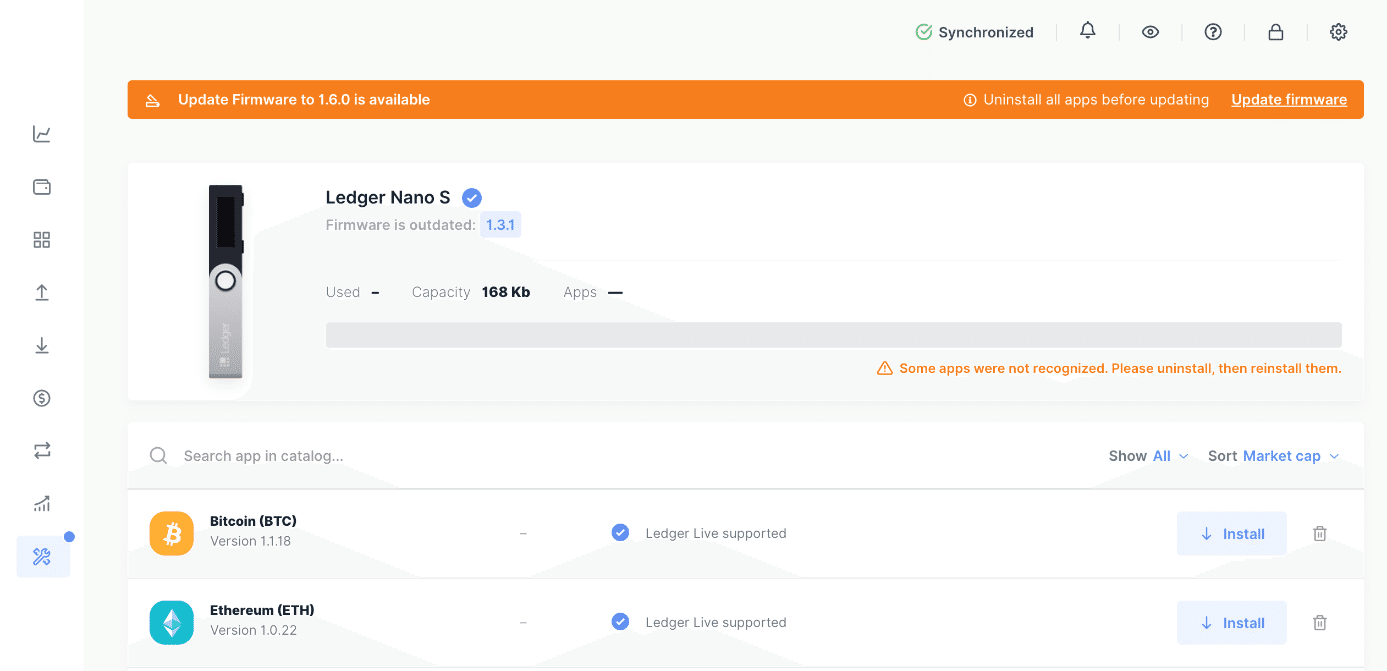Select the Manager tools sidebar item
The height and width of the screenshot is (671, 1387).
tap(42, 557)
